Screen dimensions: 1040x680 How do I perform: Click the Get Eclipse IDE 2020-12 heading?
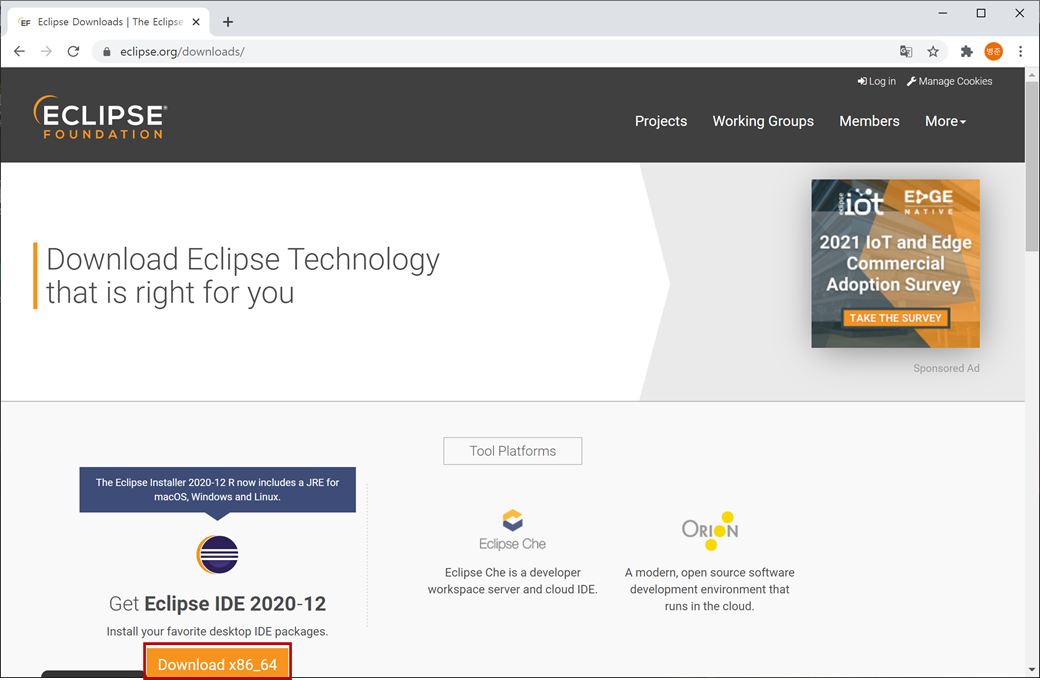(x=218, y=604)
